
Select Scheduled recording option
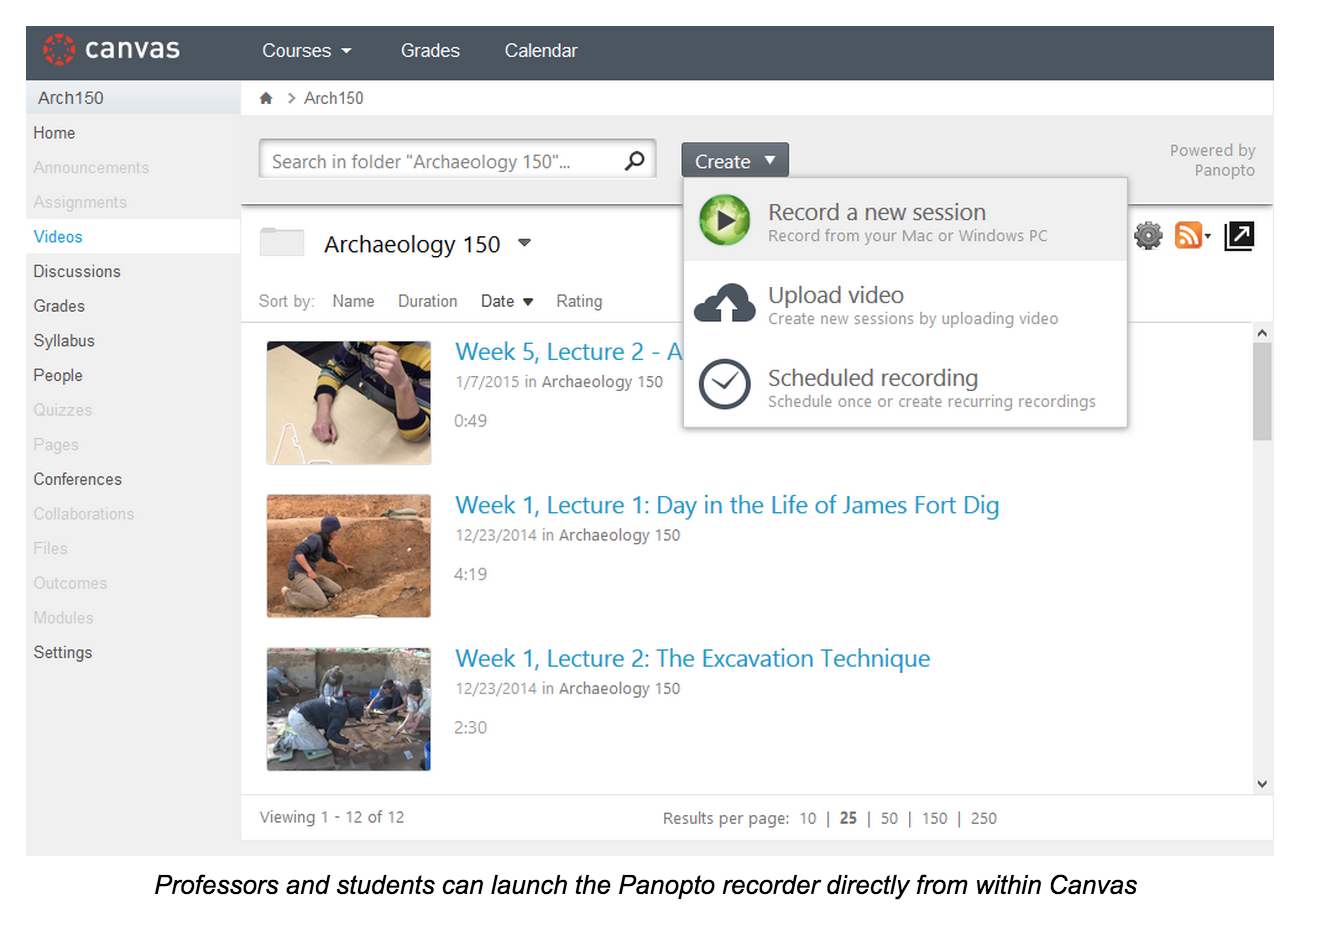[905, 386]
